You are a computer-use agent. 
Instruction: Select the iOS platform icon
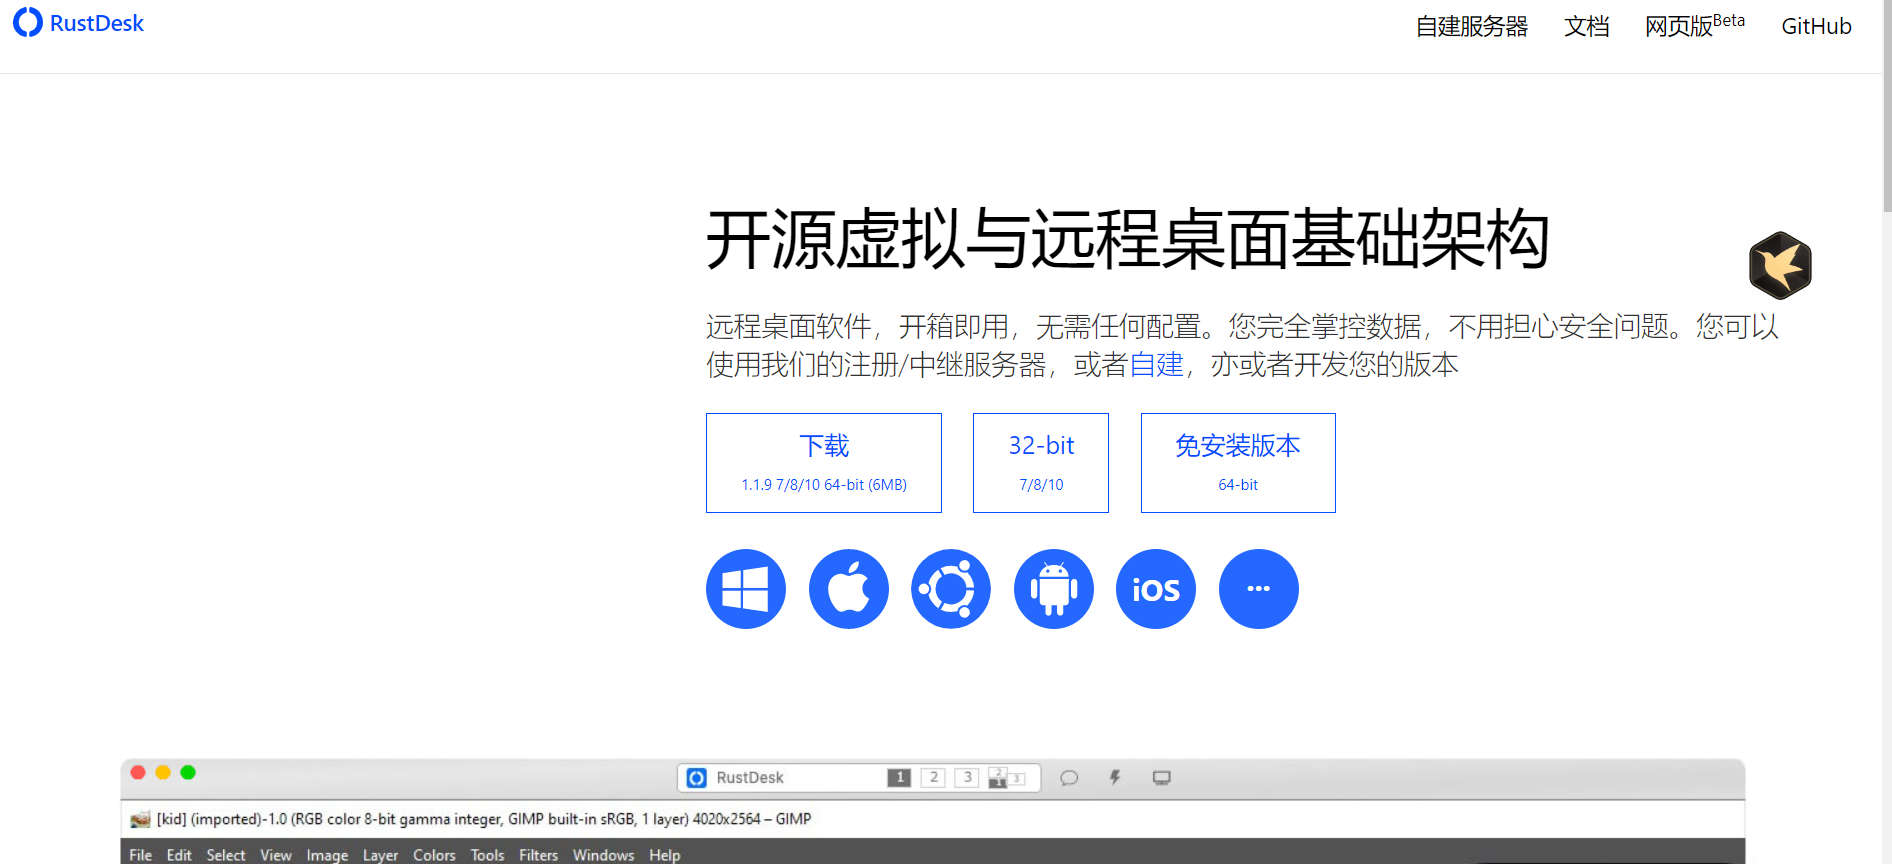(x=1155, y=589)
